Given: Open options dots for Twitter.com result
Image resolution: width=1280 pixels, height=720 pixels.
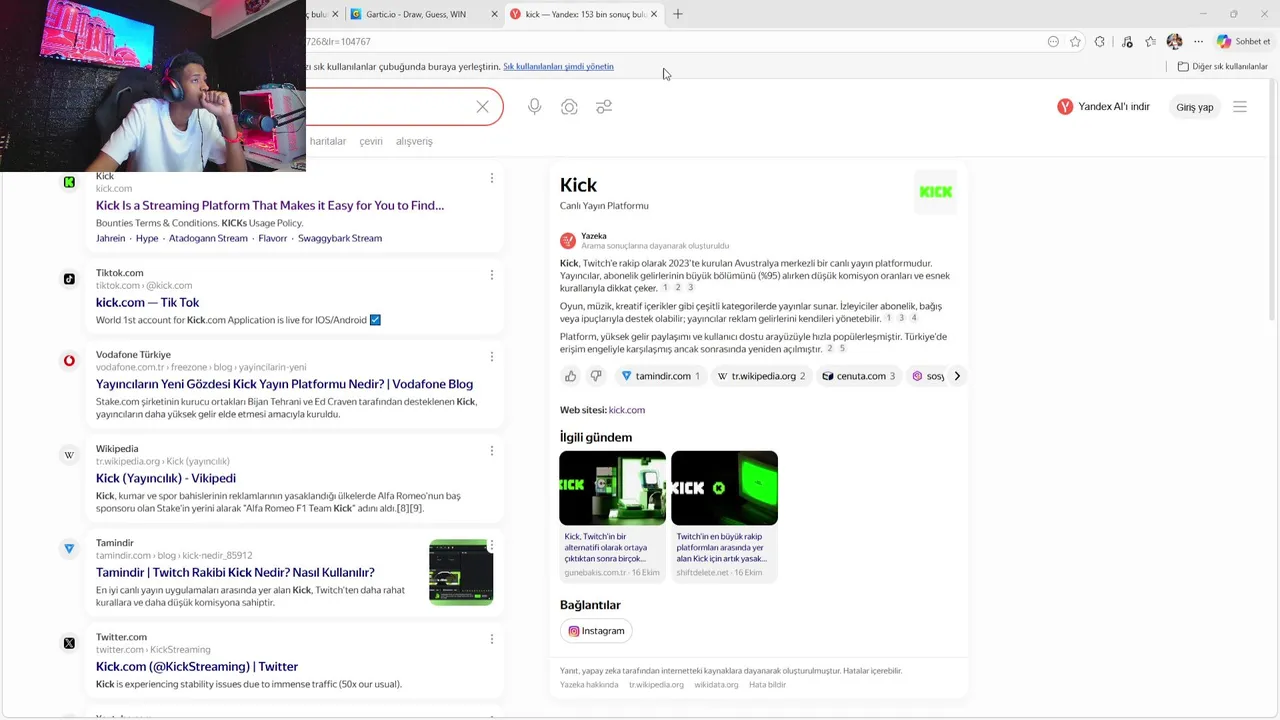Looking at the screenshot, I should pyautogui.click(x=491, y=639).
